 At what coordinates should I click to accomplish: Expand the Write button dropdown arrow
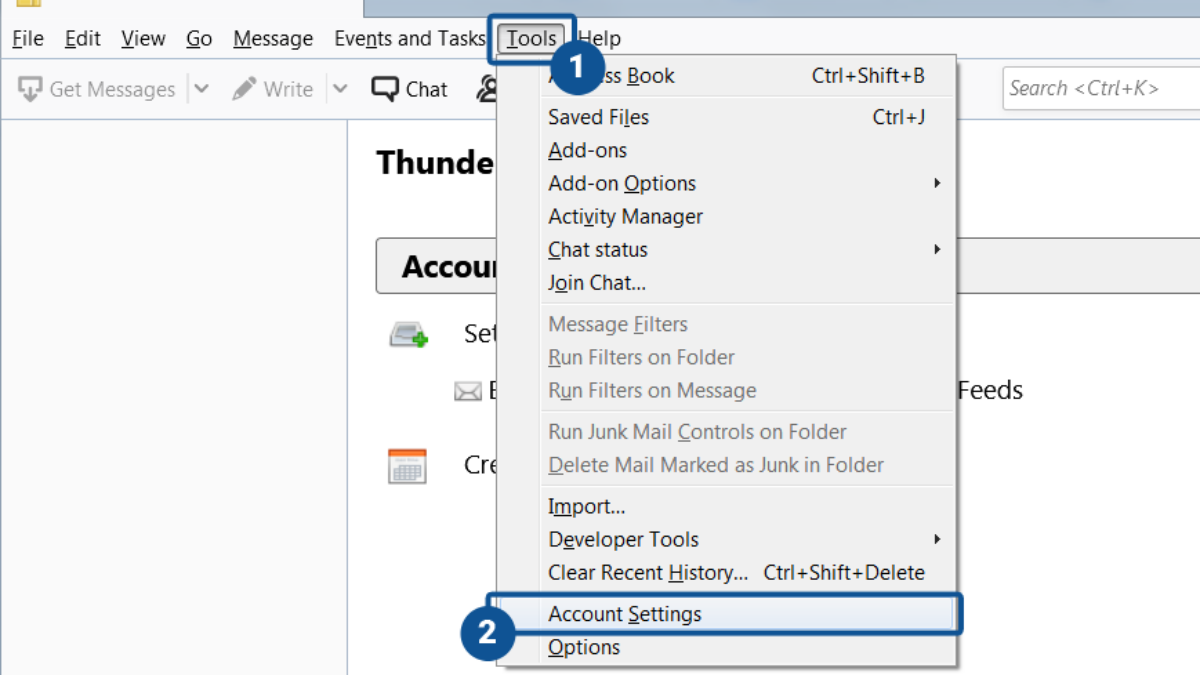(x=340, y=89)
